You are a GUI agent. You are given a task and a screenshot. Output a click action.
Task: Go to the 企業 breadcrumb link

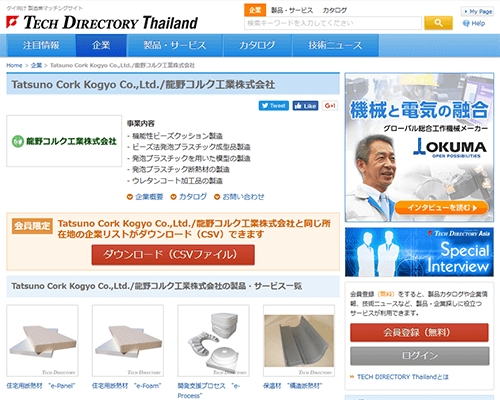point(36,65)
